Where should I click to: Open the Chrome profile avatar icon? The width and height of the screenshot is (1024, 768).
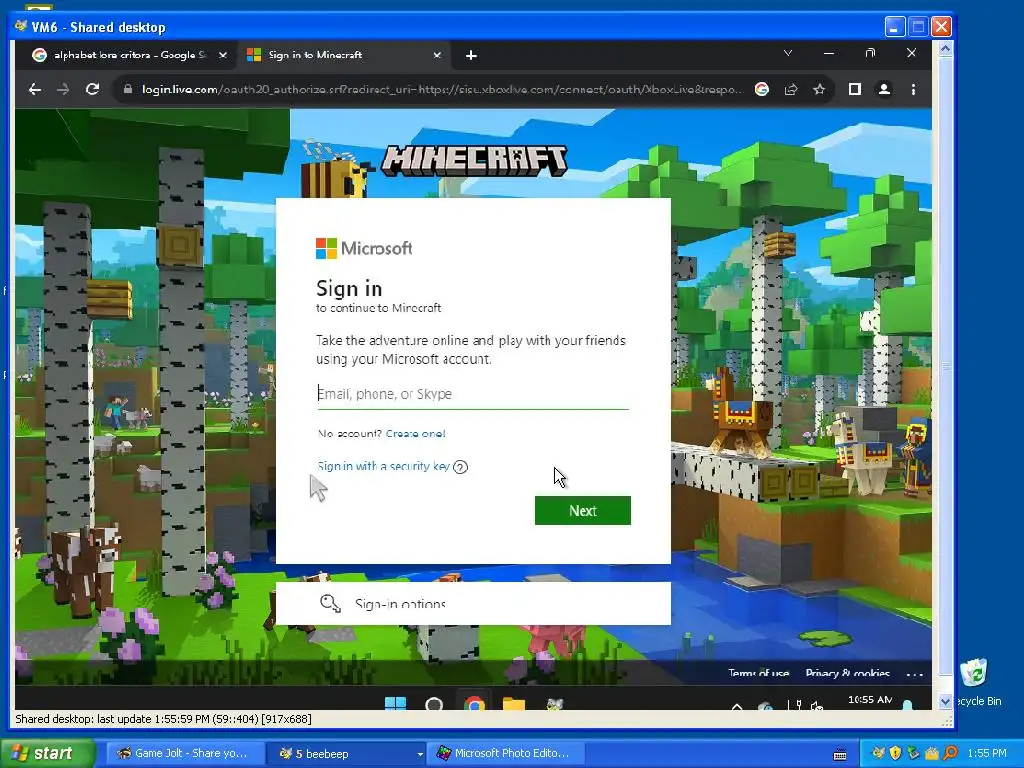pos(884,89)
